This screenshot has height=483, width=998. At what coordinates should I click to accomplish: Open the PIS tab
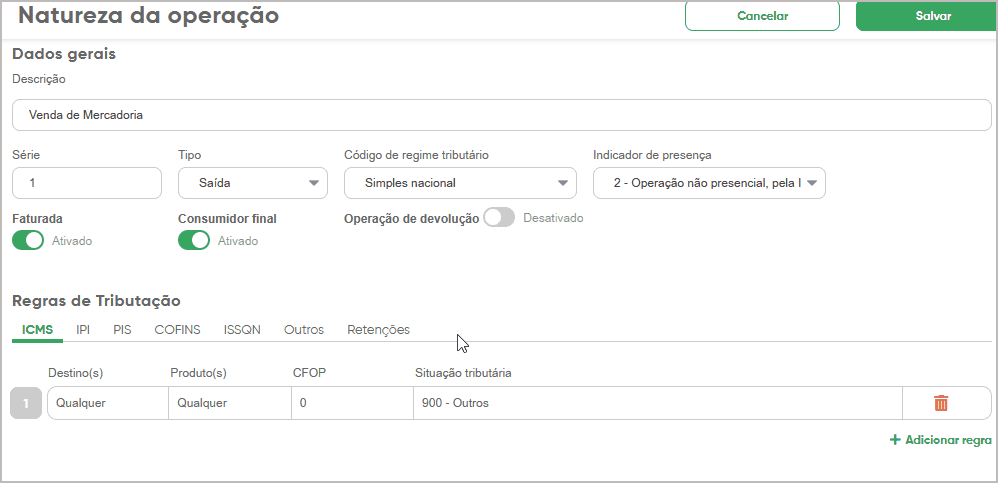122,330
